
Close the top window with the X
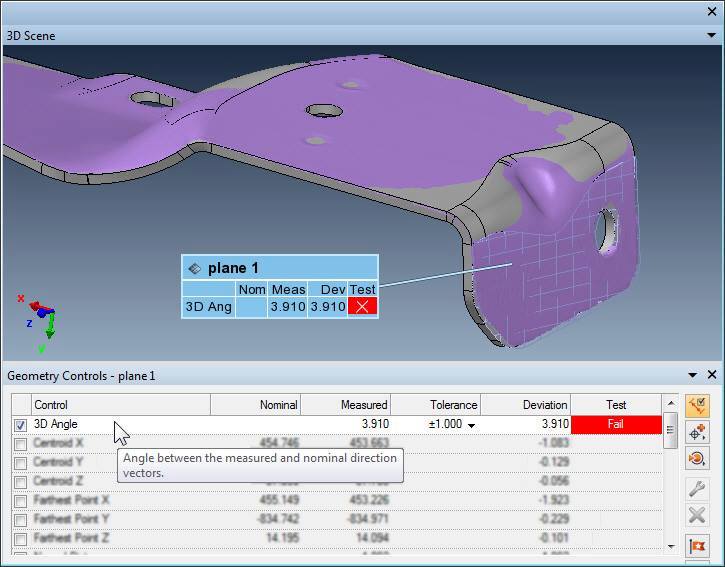point(712,12)
